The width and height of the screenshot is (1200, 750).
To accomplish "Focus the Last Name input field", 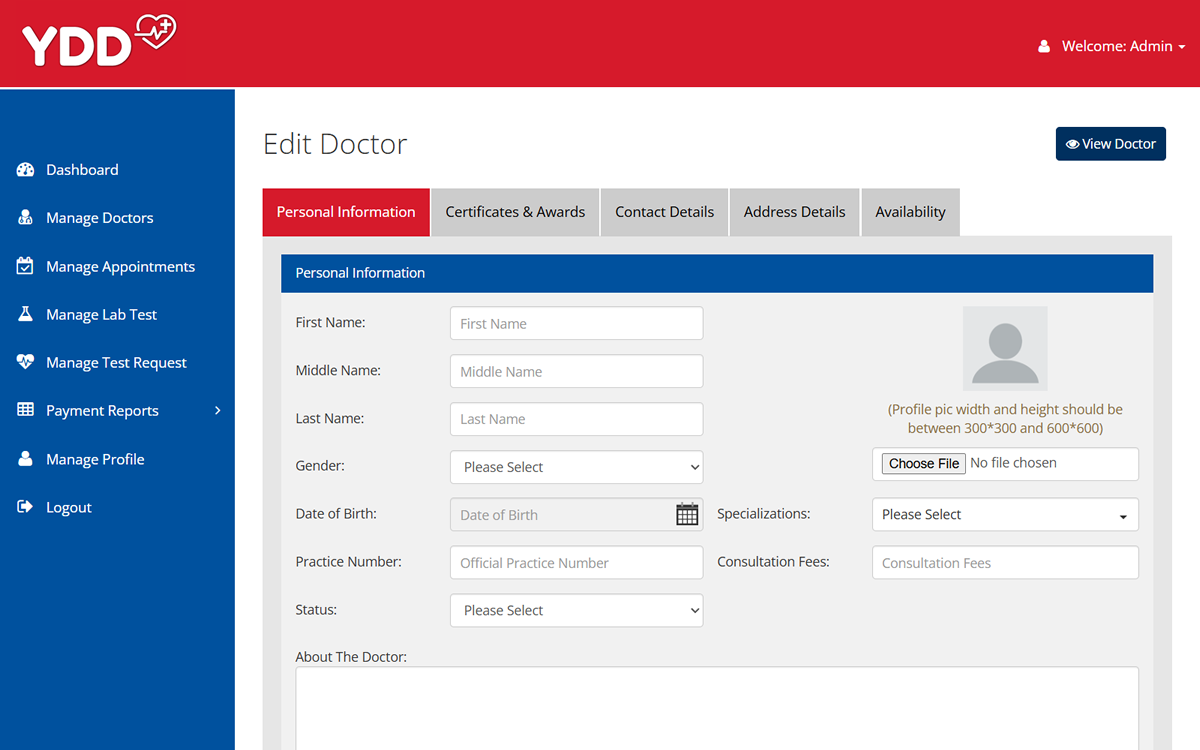I will tap(577, 419).
